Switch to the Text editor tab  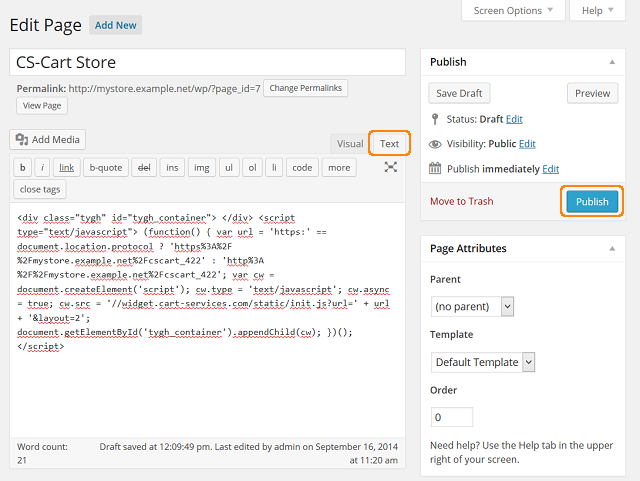pyautogui.click(x=389, y=144)
